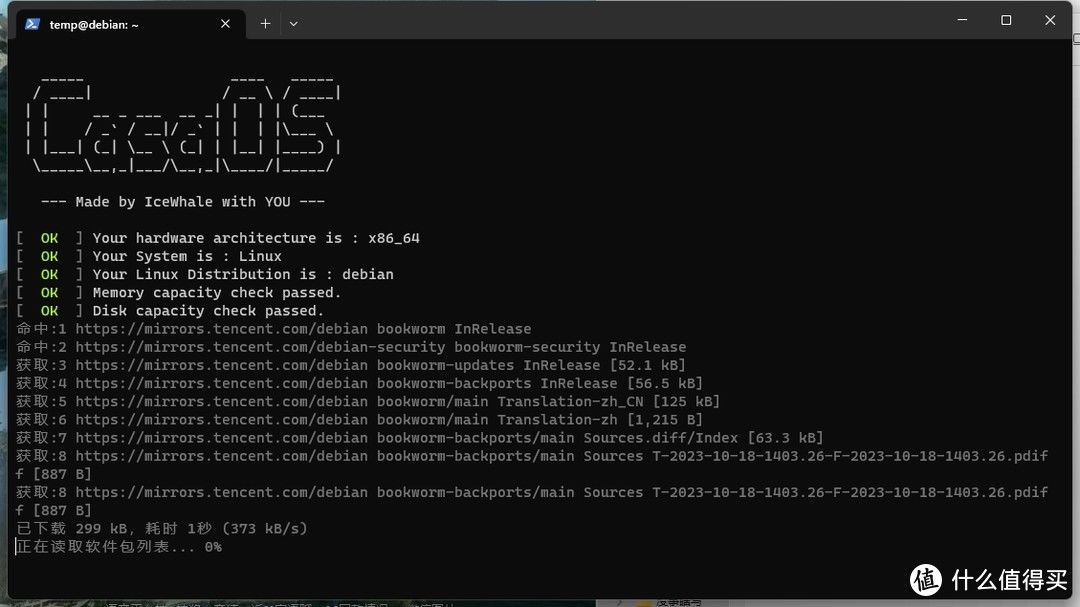Click the Linux Distribution debian line

click(205, 274)
